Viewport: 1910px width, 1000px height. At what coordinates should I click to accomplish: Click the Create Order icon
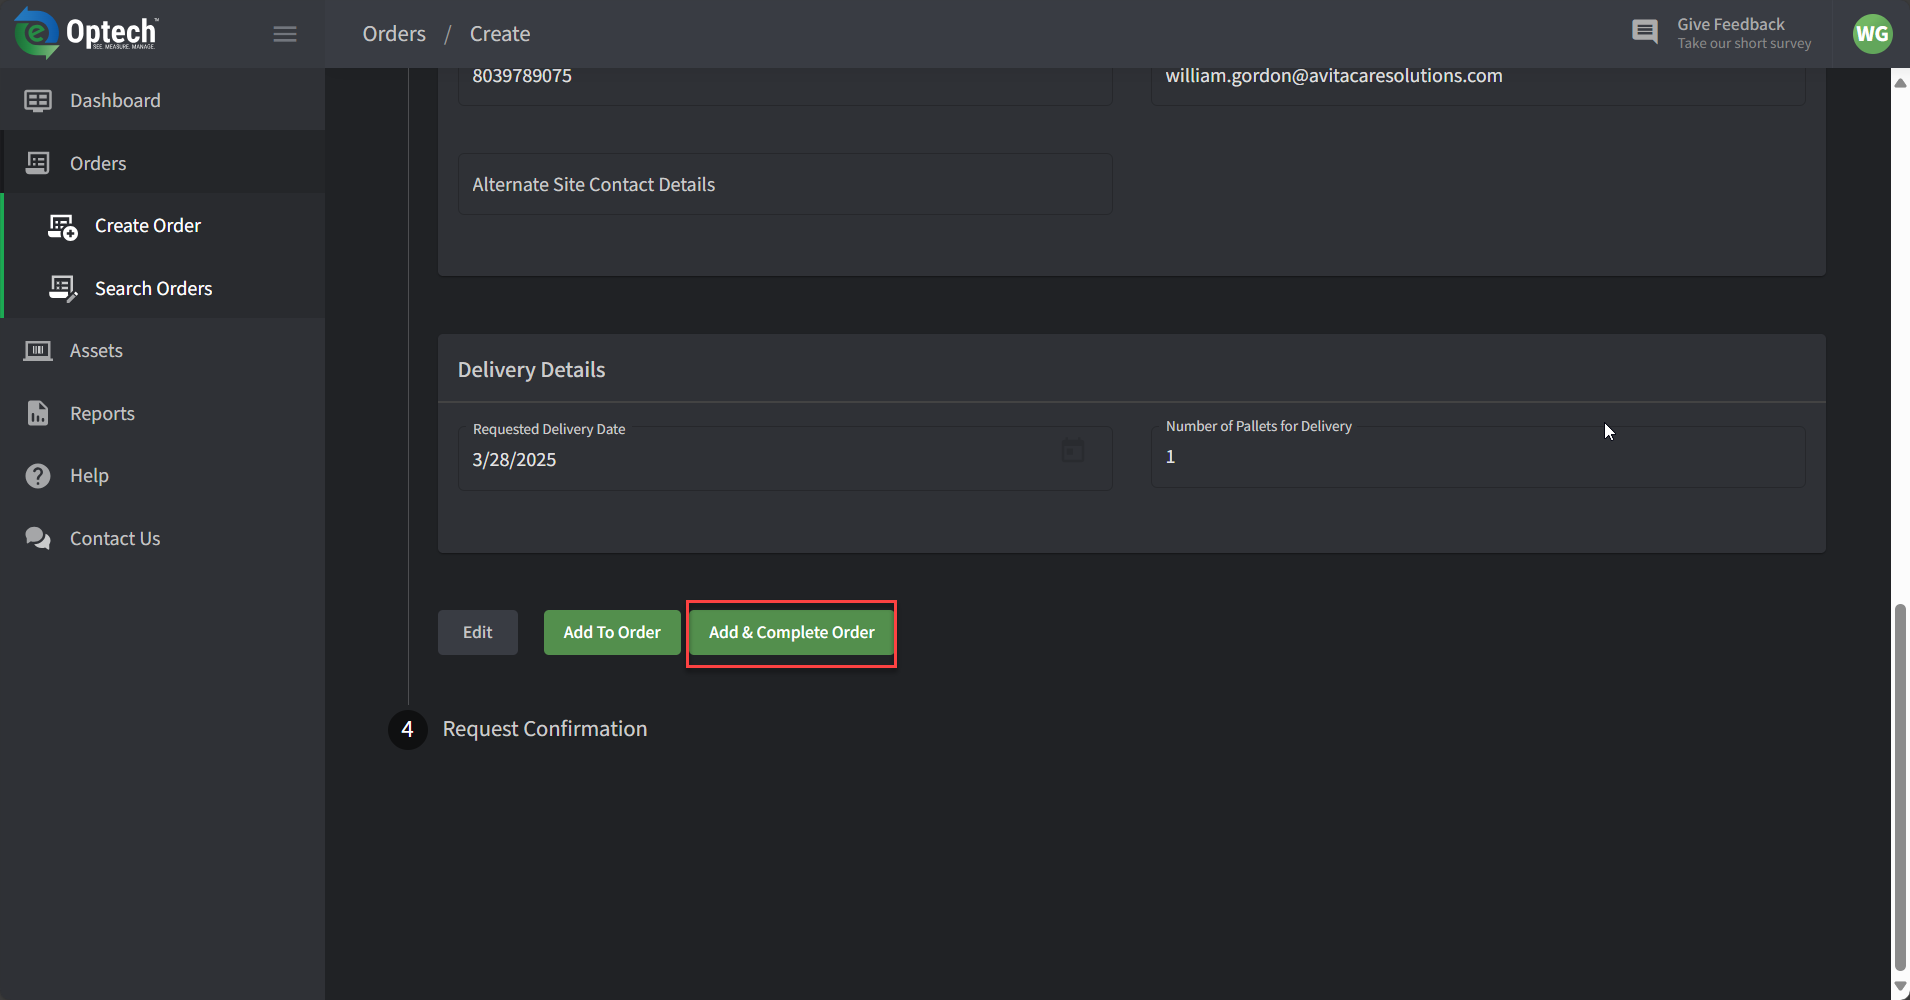click(x=62, y=227)
